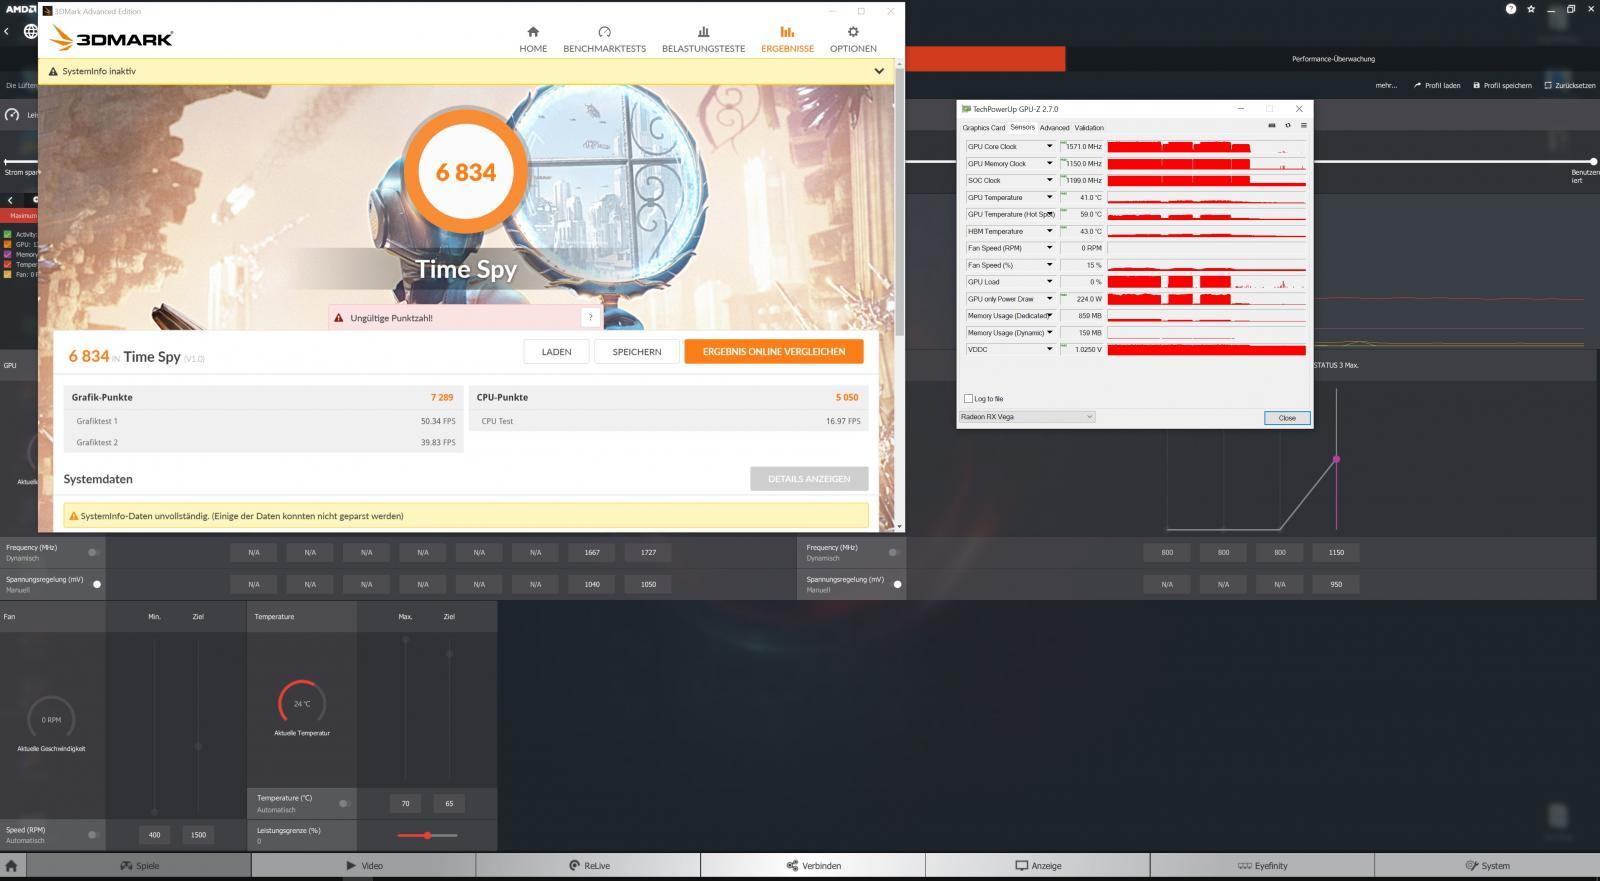Click the fan speed 1500 target field

tap(198, 835)
